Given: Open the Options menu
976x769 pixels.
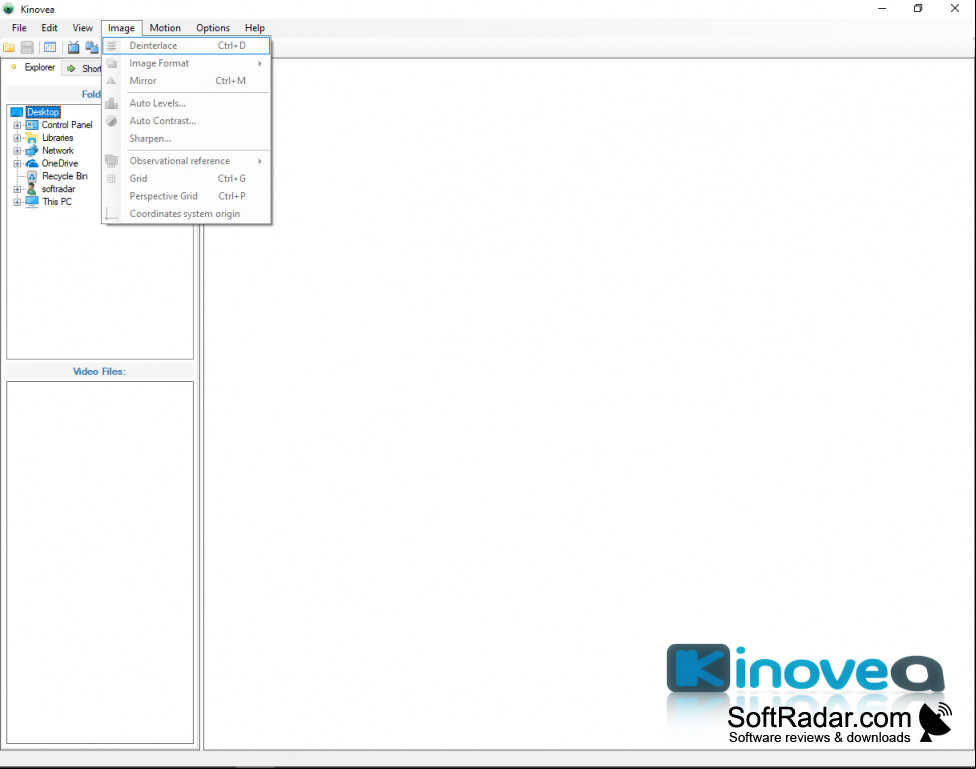Looking at the screenshot, I should [213, 28].
